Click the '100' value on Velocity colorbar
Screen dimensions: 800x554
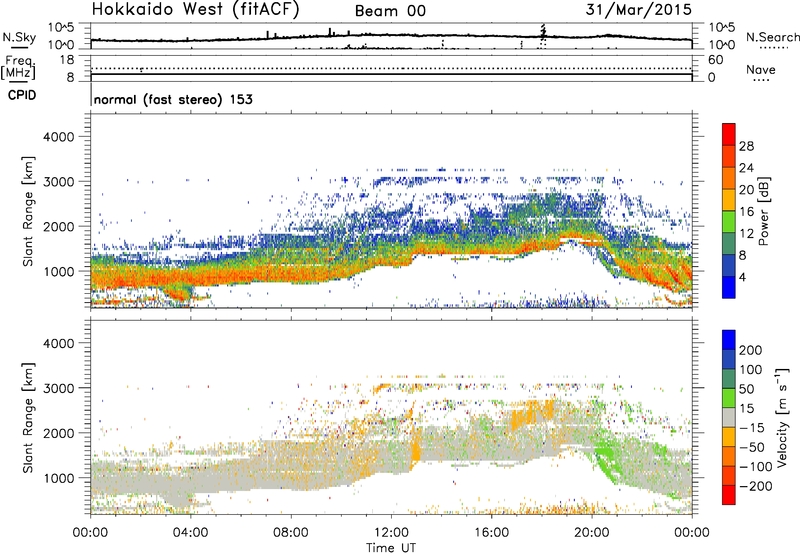click(x=750, y=370)
